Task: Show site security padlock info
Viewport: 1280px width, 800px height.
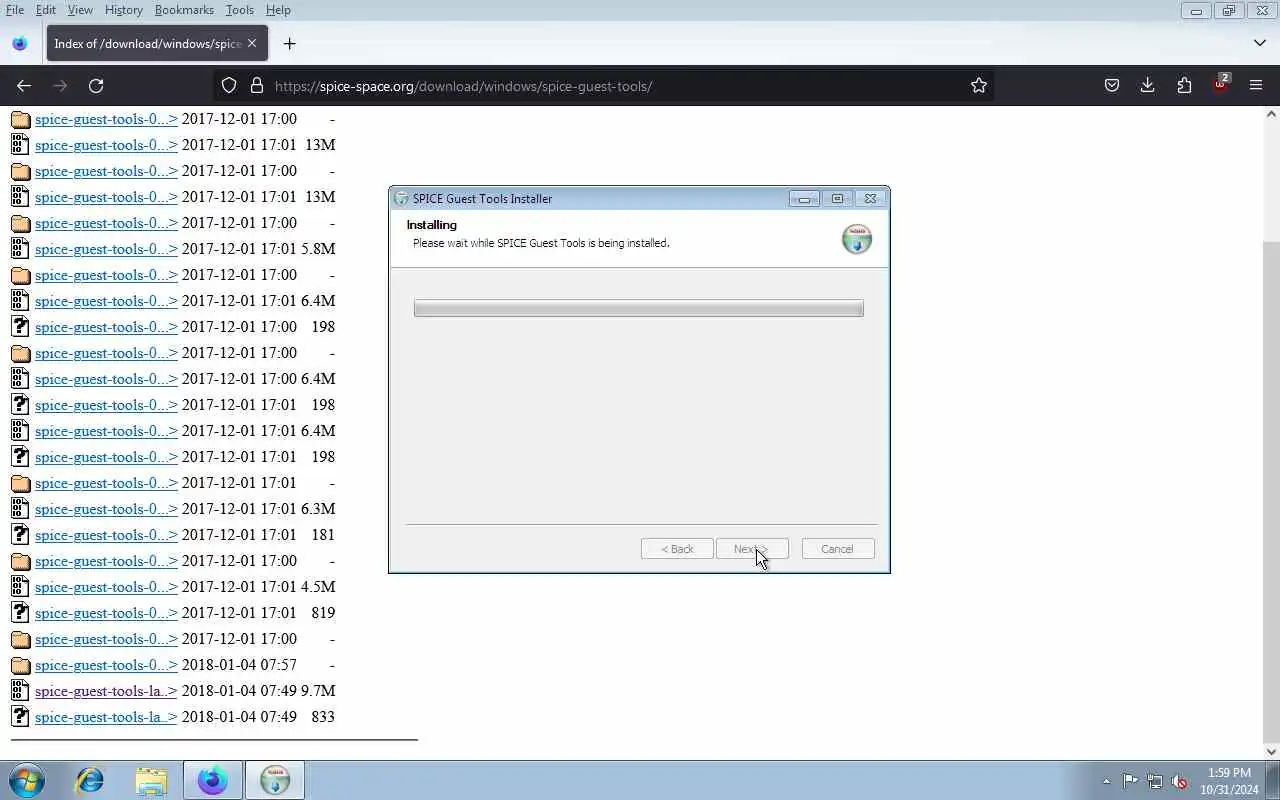Action: [x=256, y=86]
